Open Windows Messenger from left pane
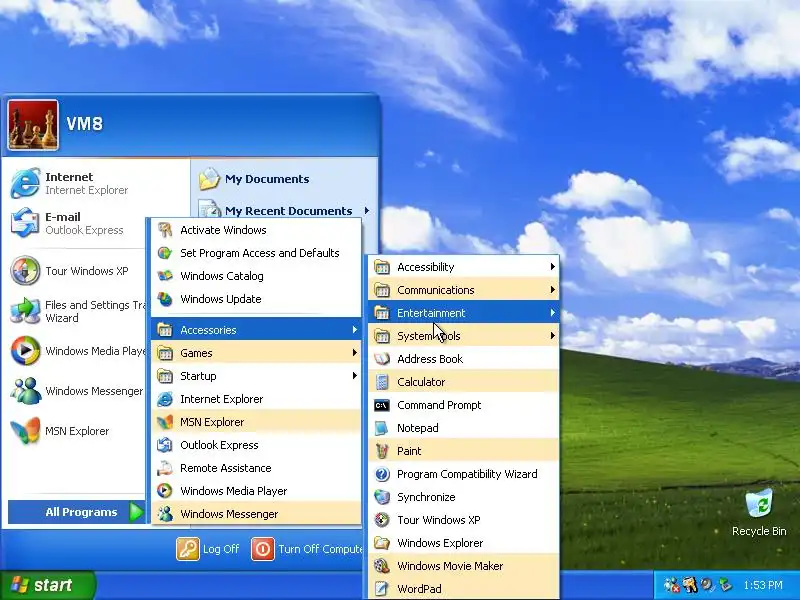The width and height of the screenshot is (800, 600). 78,391
